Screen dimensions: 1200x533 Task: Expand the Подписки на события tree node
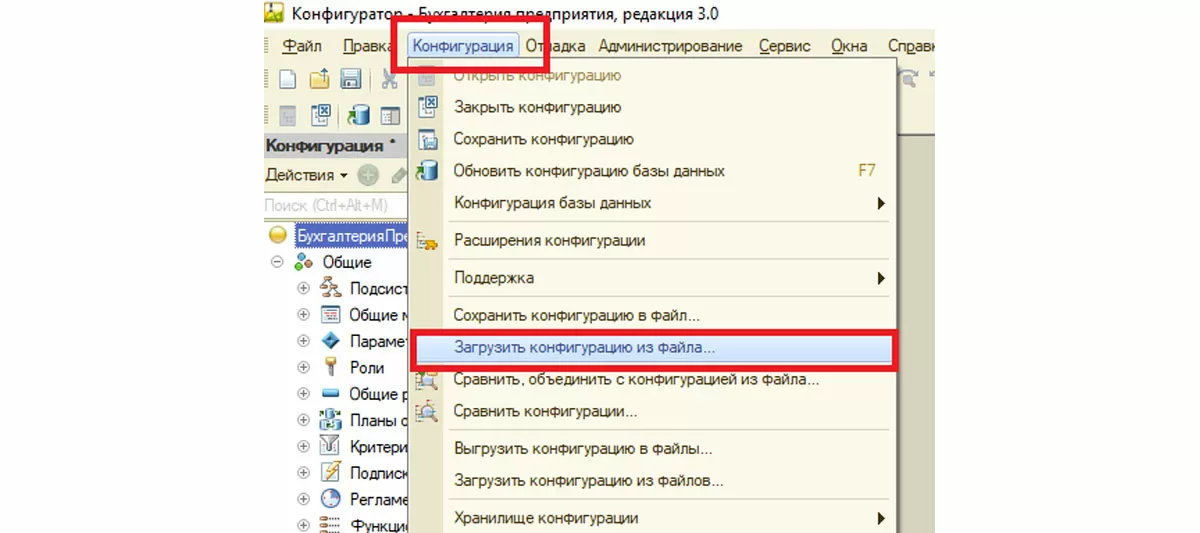coord(304,472)
